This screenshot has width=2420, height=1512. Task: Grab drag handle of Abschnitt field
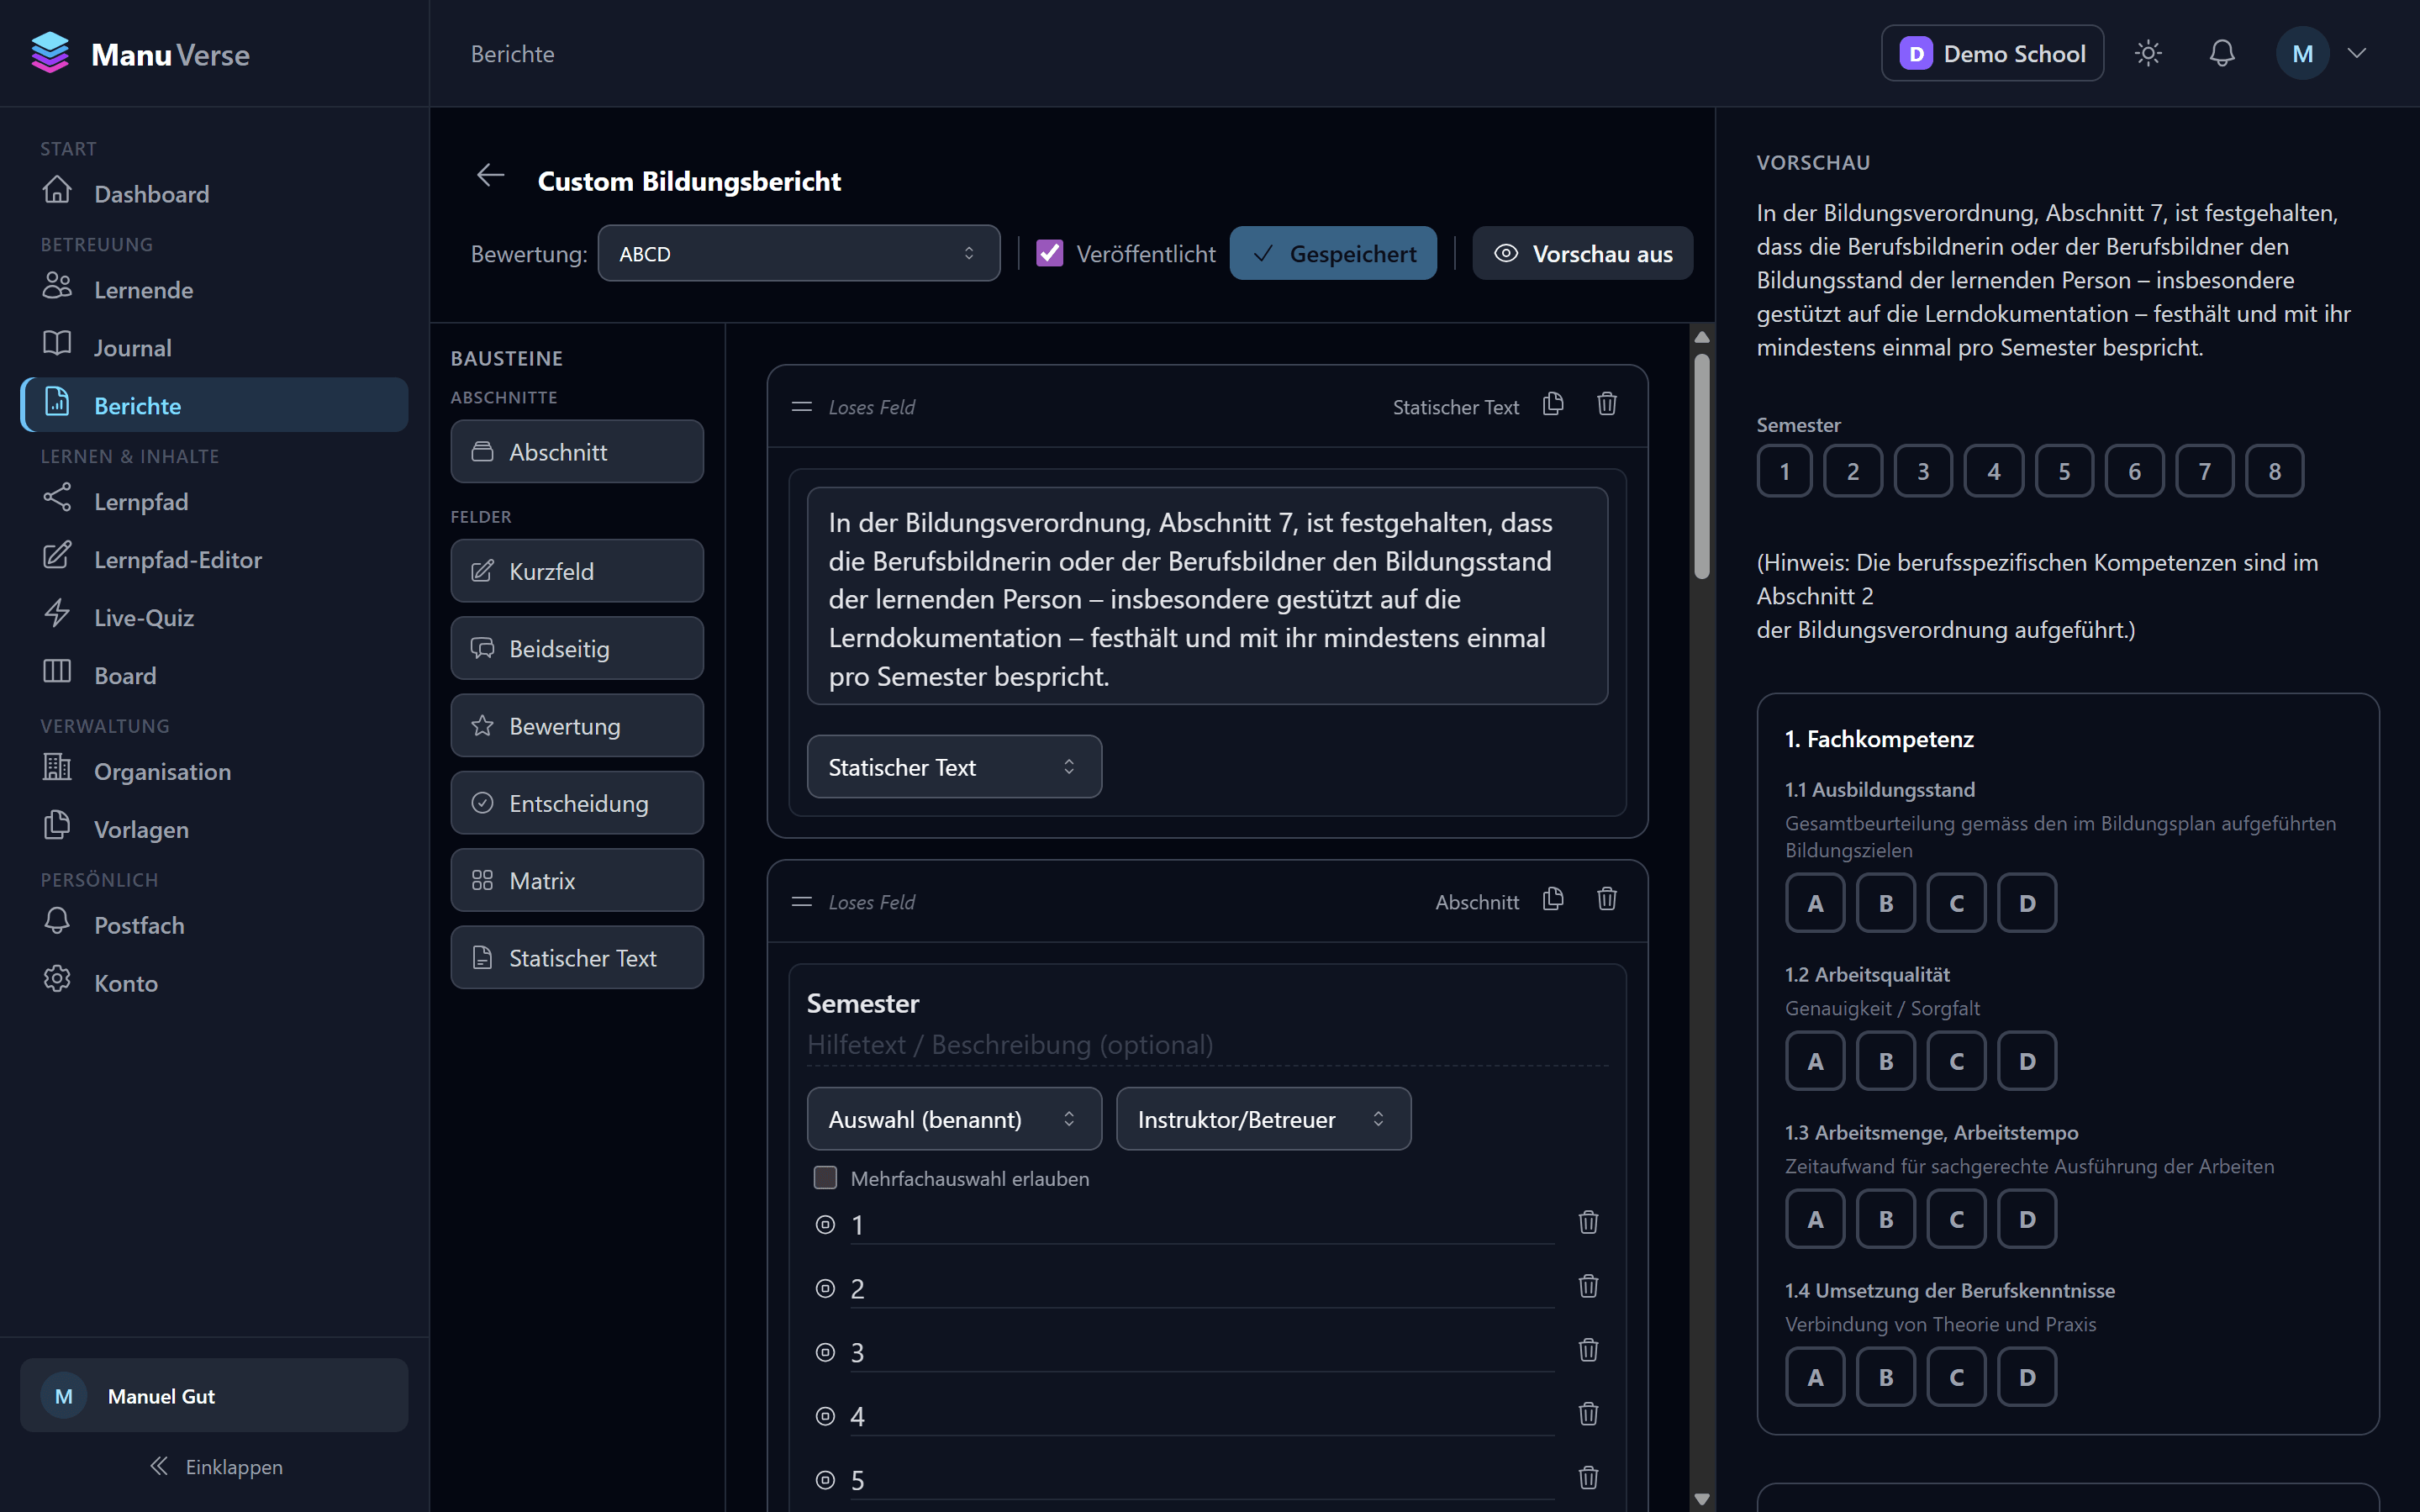pos(801,902)
